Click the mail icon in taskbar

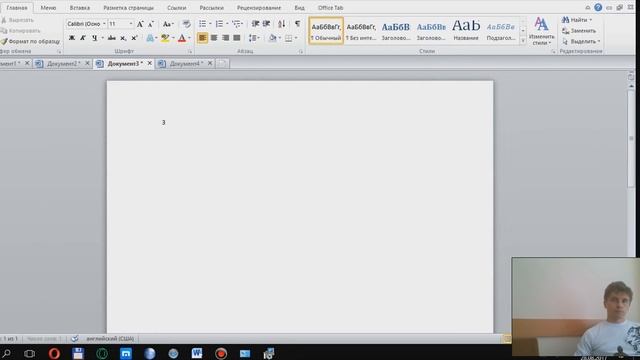(245, 353)
